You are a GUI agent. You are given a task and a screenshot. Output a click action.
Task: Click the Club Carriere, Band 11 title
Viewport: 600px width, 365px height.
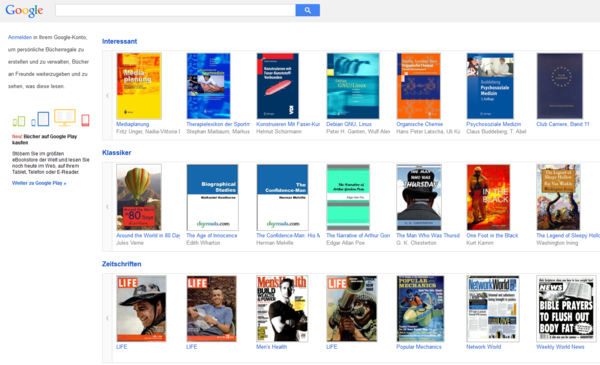[563, 124]
